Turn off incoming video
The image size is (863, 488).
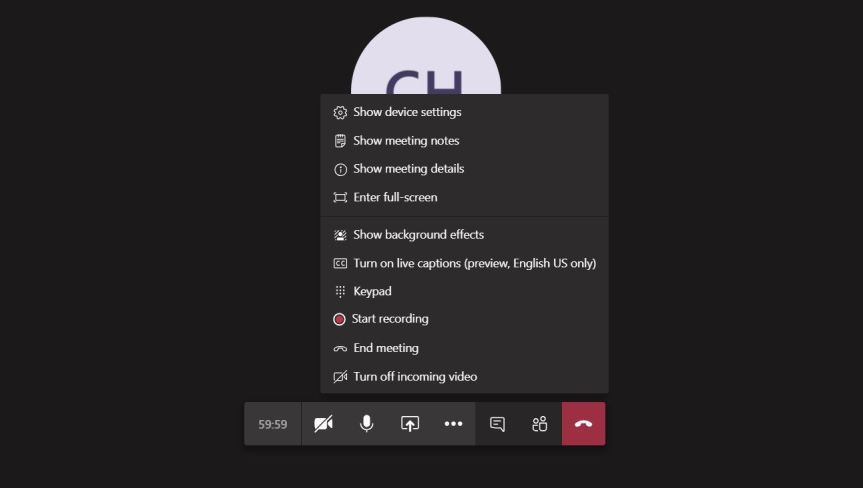coord(415,377)
